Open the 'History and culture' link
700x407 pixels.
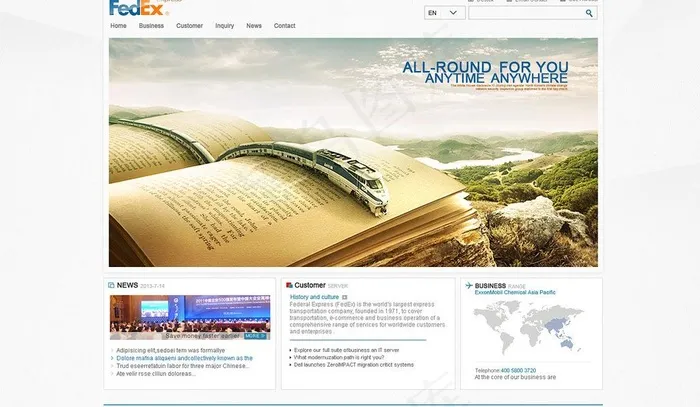point(314,297)
